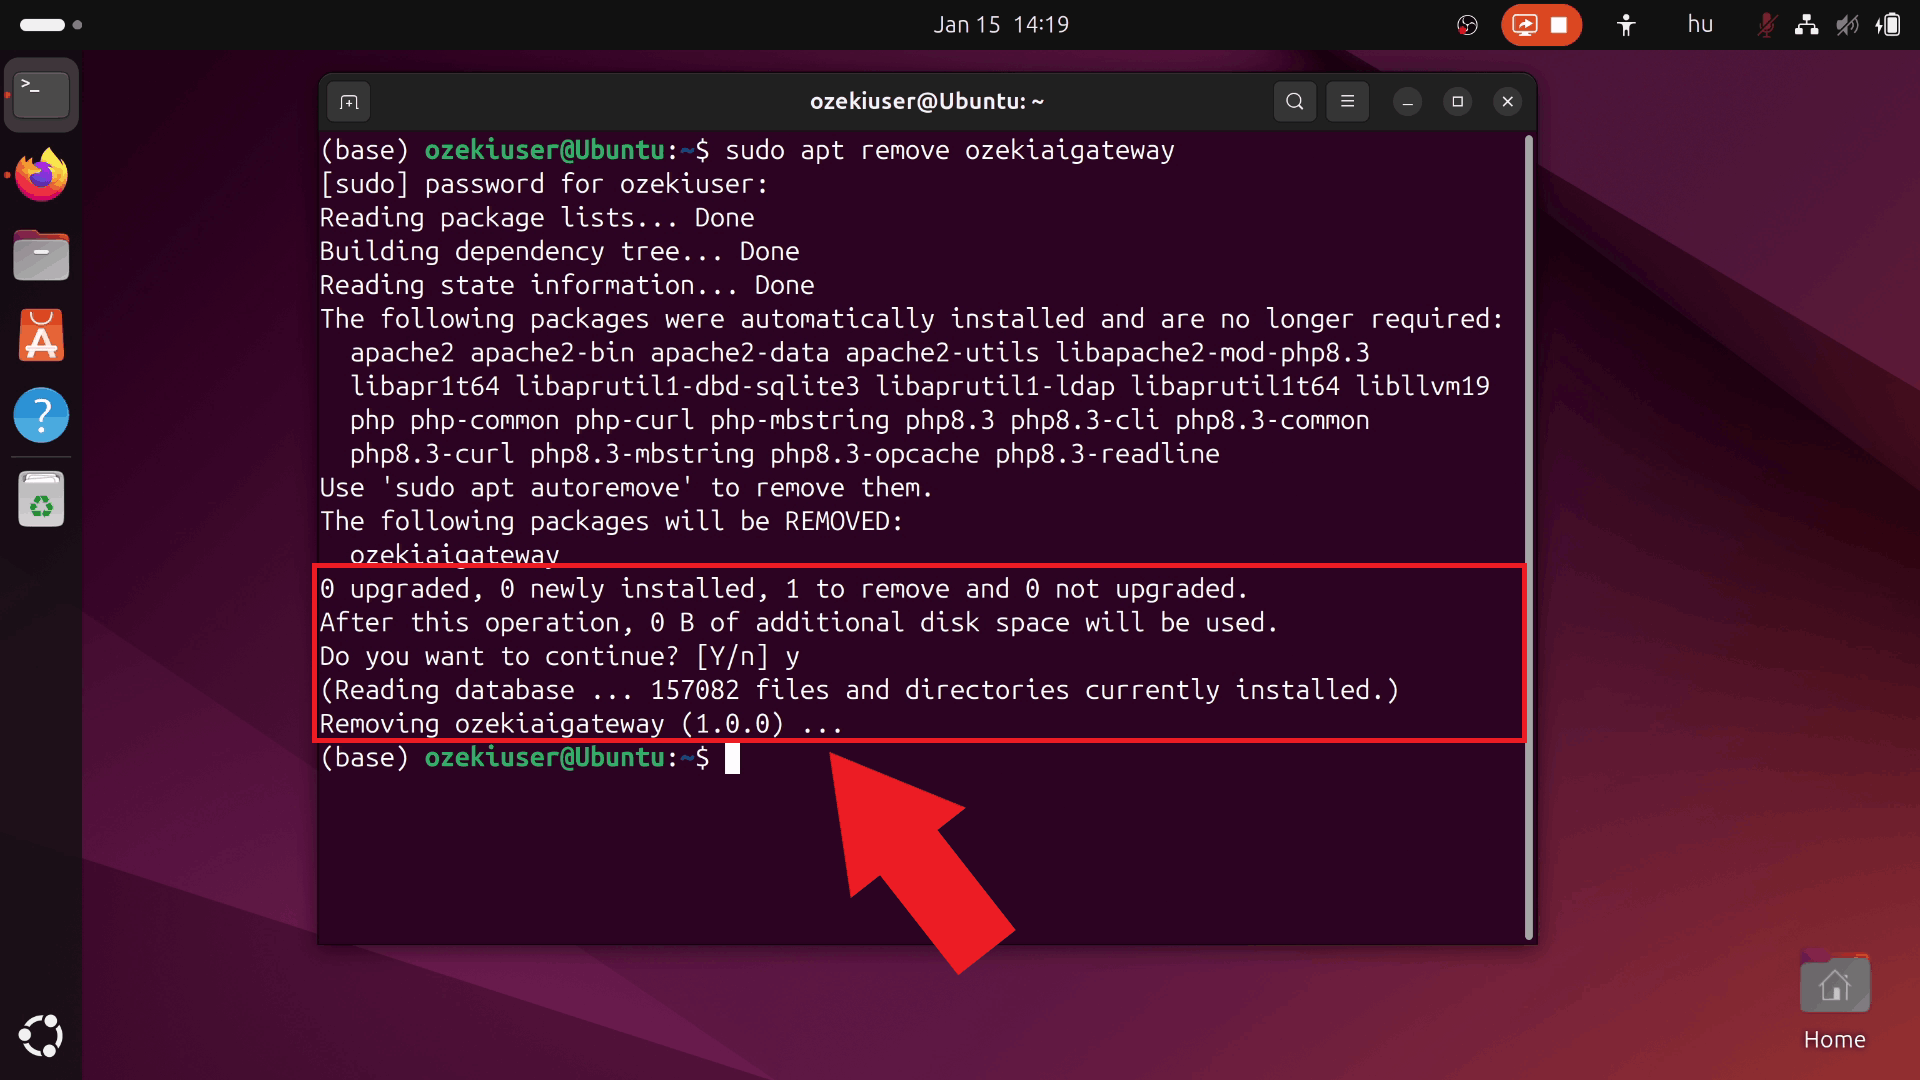The width and height of the screenshot is (1920, 1080).
Task: Click the terminal search icon
Action: point(1294,102)
